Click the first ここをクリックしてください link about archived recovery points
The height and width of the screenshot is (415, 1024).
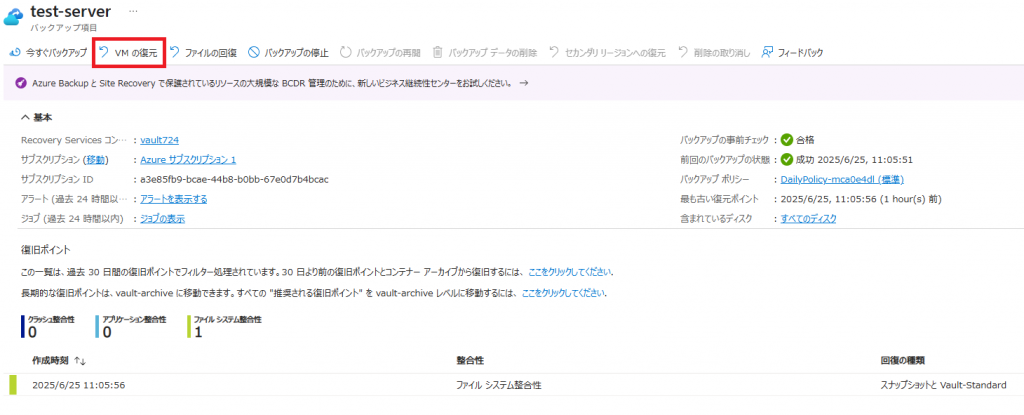[571, 272]
